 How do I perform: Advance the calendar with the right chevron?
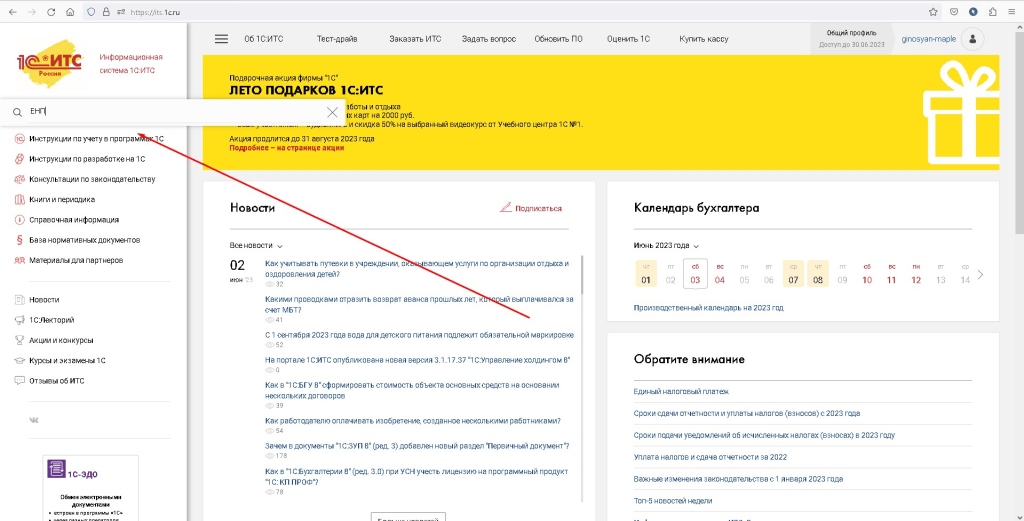(980, 274)
